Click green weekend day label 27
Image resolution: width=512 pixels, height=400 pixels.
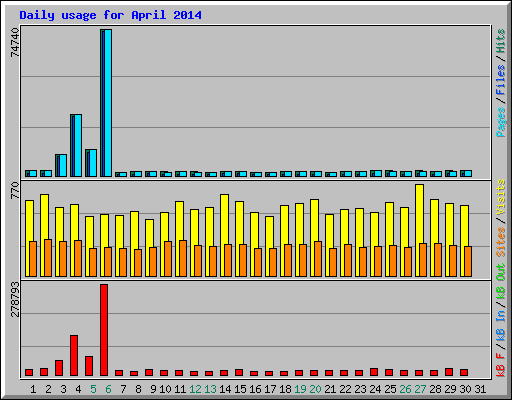pyautogui.click(x=420, y=389)
